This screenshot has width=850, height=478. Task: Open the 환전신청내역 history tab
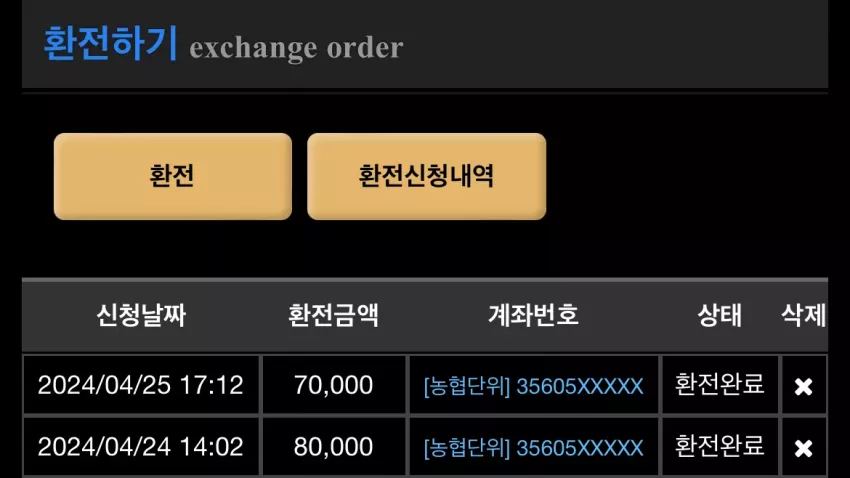point(427,176)
